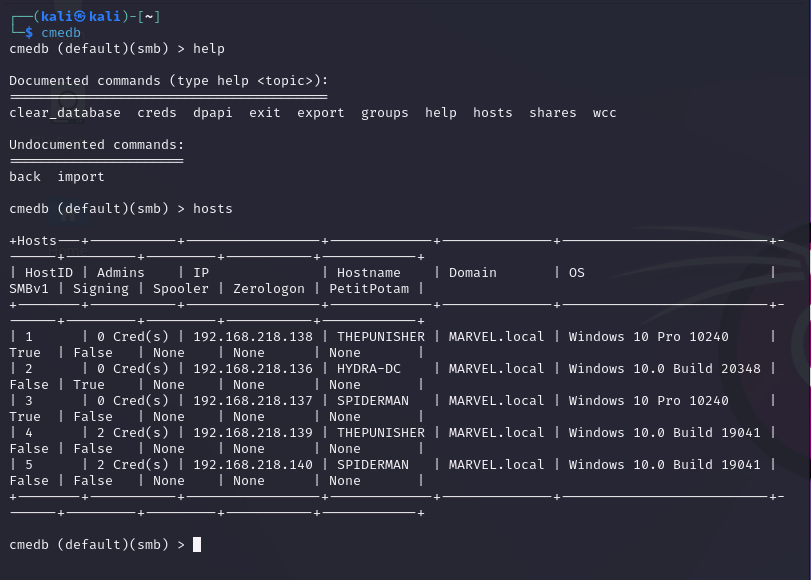The width and height of the screenshot is (811, 580).
Task: Click the 'groups' command in help list
Action: [384, 113]
